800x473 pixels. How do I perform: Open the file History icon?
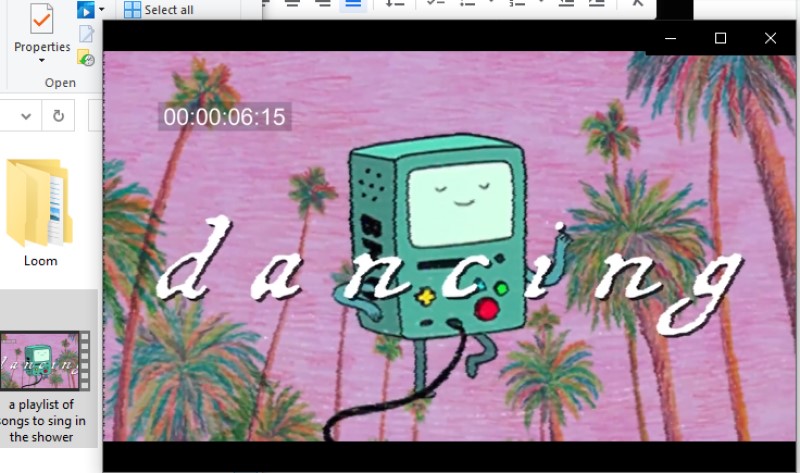coord(86,57)
